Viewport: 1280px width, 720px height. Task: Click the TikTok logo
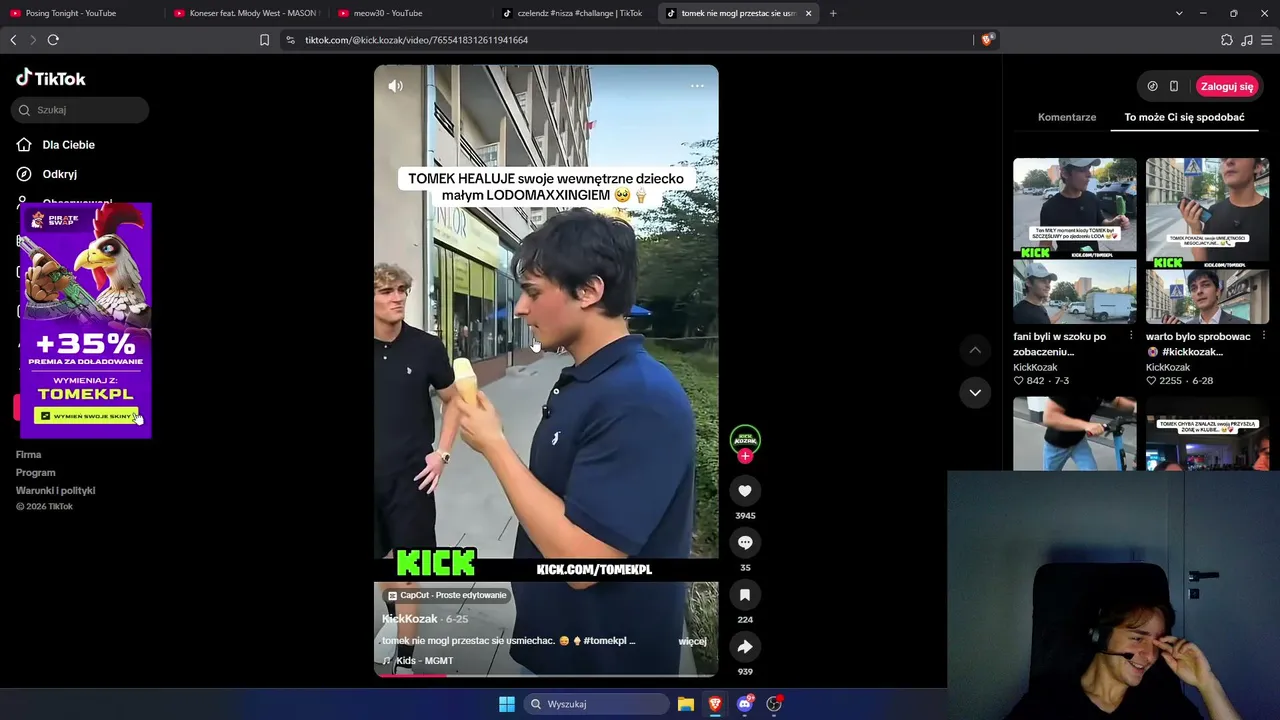pos(51,78)
